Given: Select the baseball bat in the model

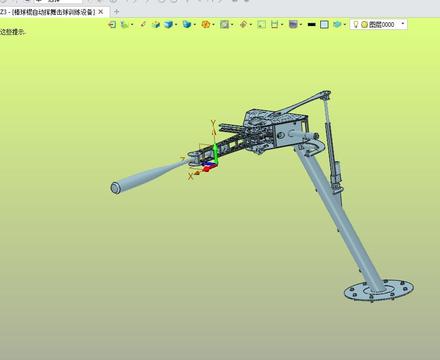Looking at the screenshot, I should click(x=148, y=175).
